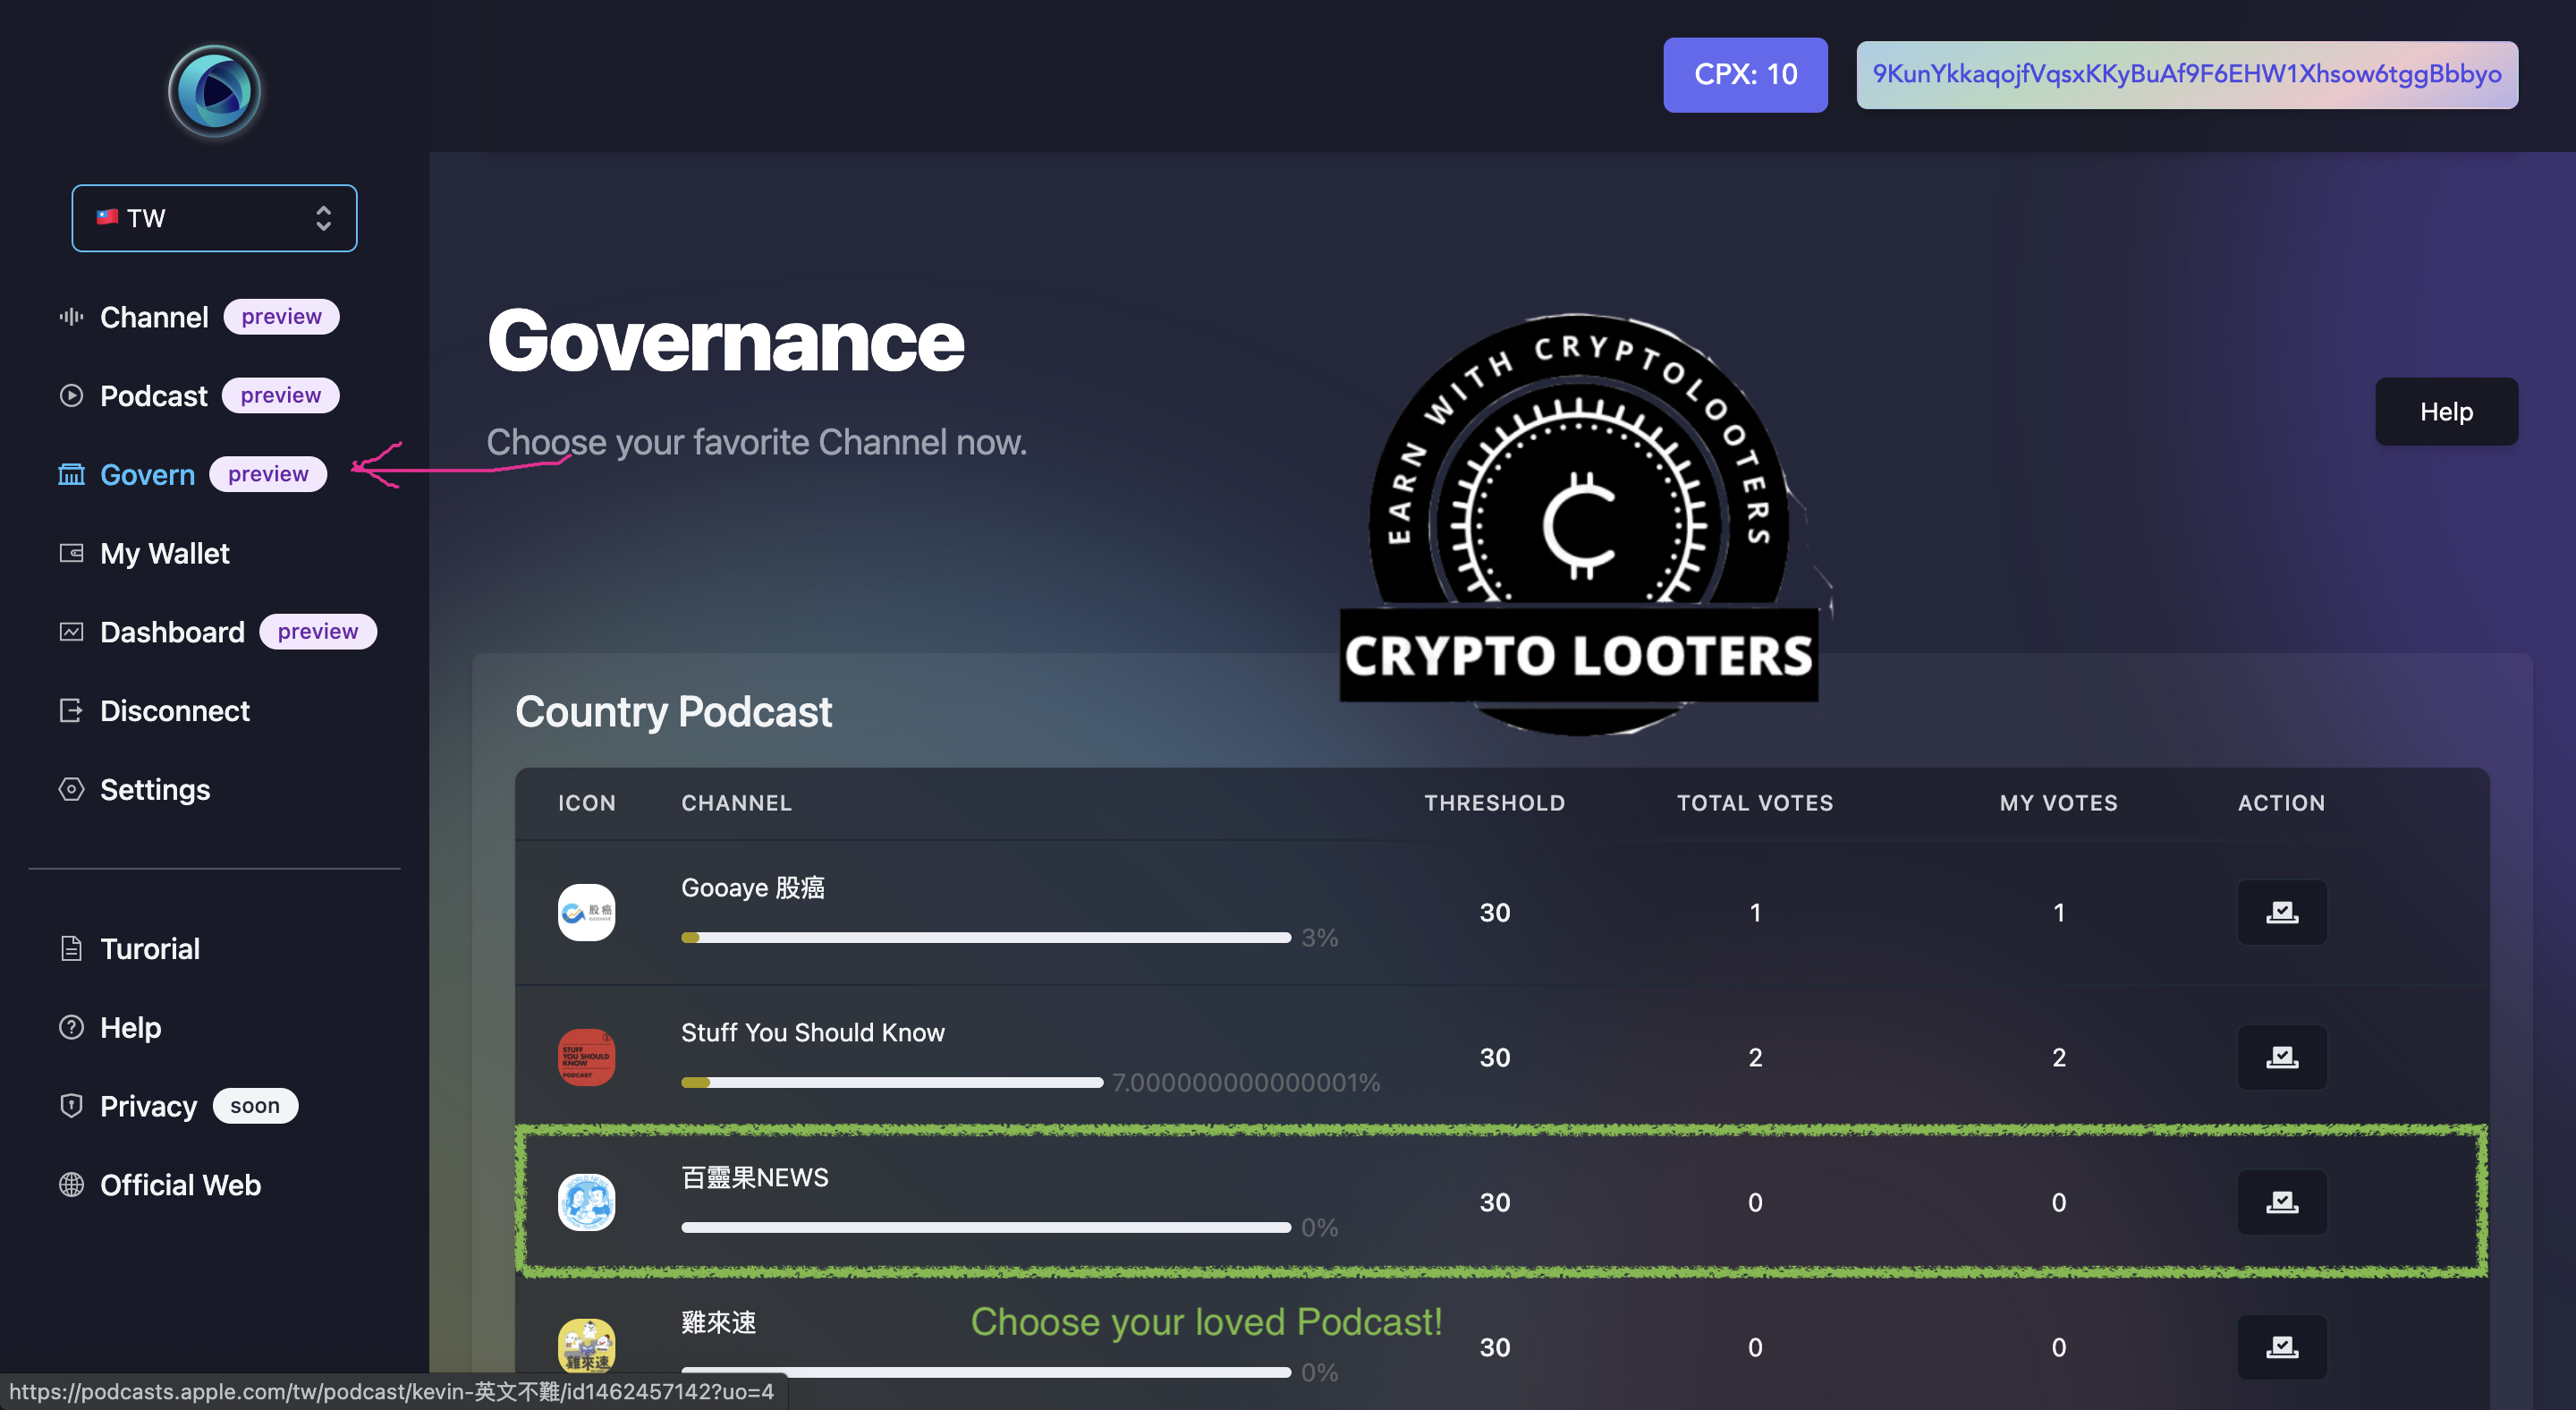
Task: Open the Official Web link
Action: coord(180,1185)
